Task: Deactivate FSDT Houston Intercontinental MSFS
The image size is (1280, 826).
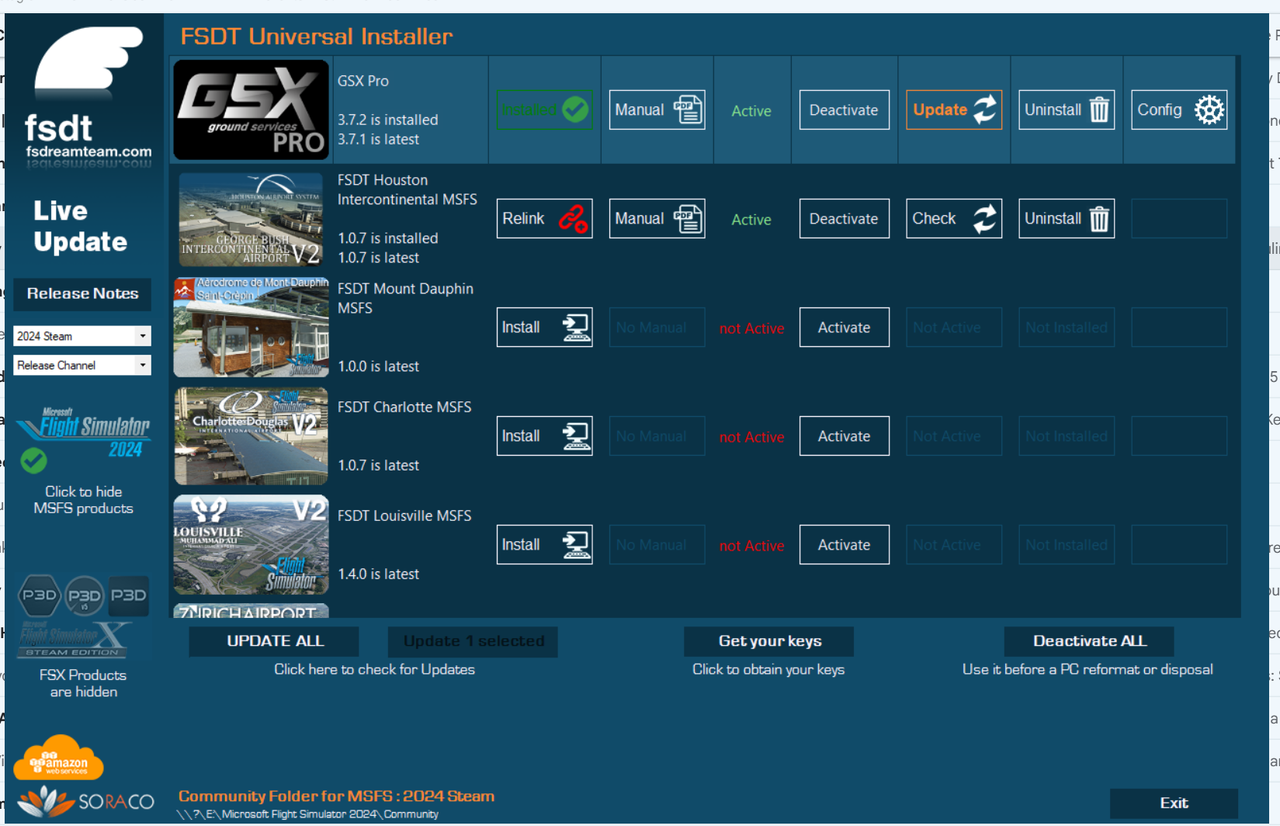Action: (x=844, y=219)
